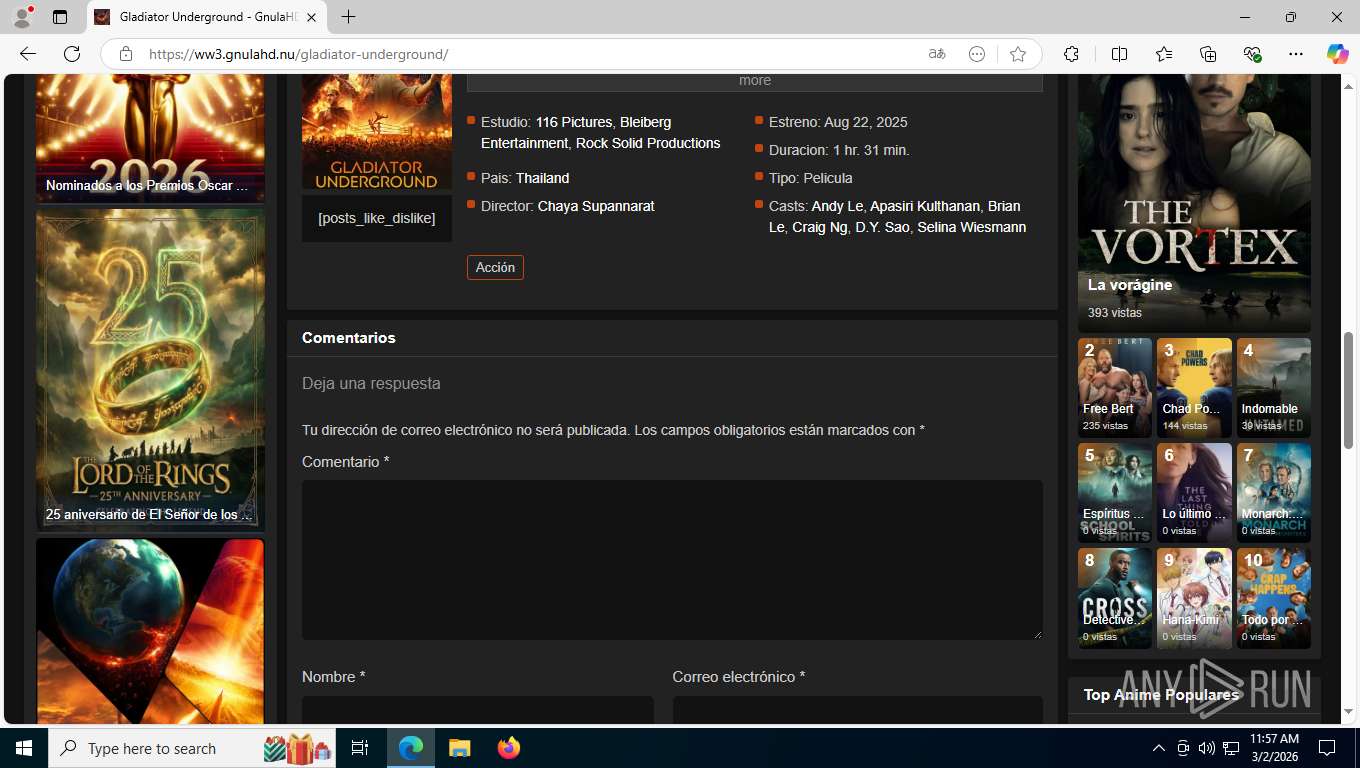Click the taskbar search box

pyautogui.click(x=192, y=748)
